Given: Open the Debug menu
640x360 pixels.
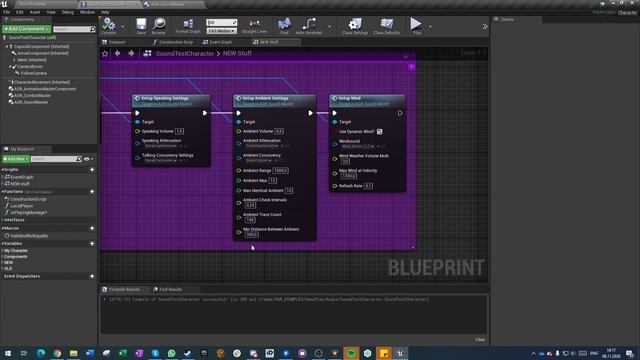Looking at the screenshot, I should [68, 12].
